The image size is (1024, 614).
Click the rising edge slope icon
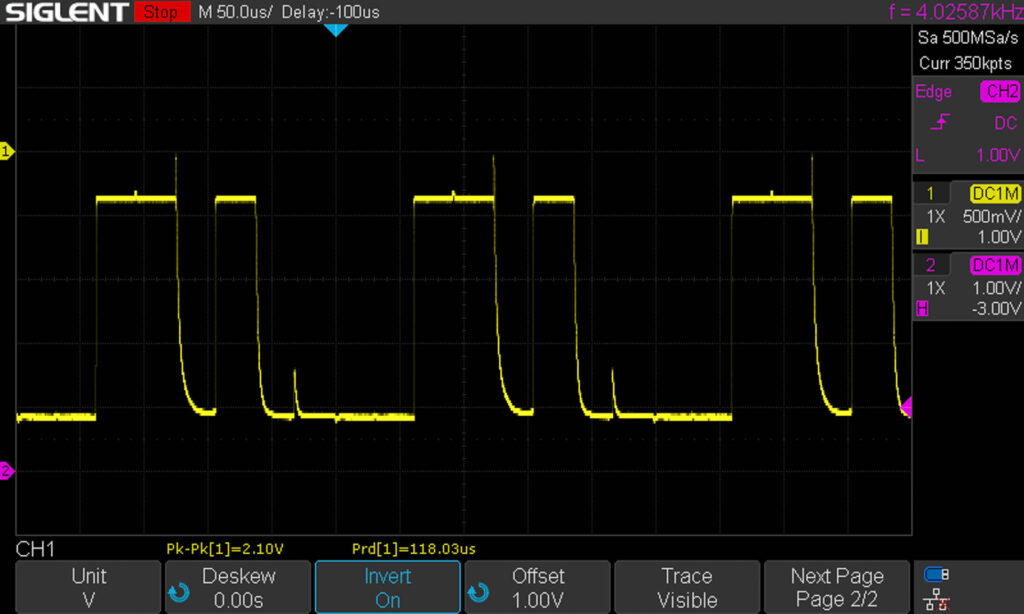[x=940, y=122]
